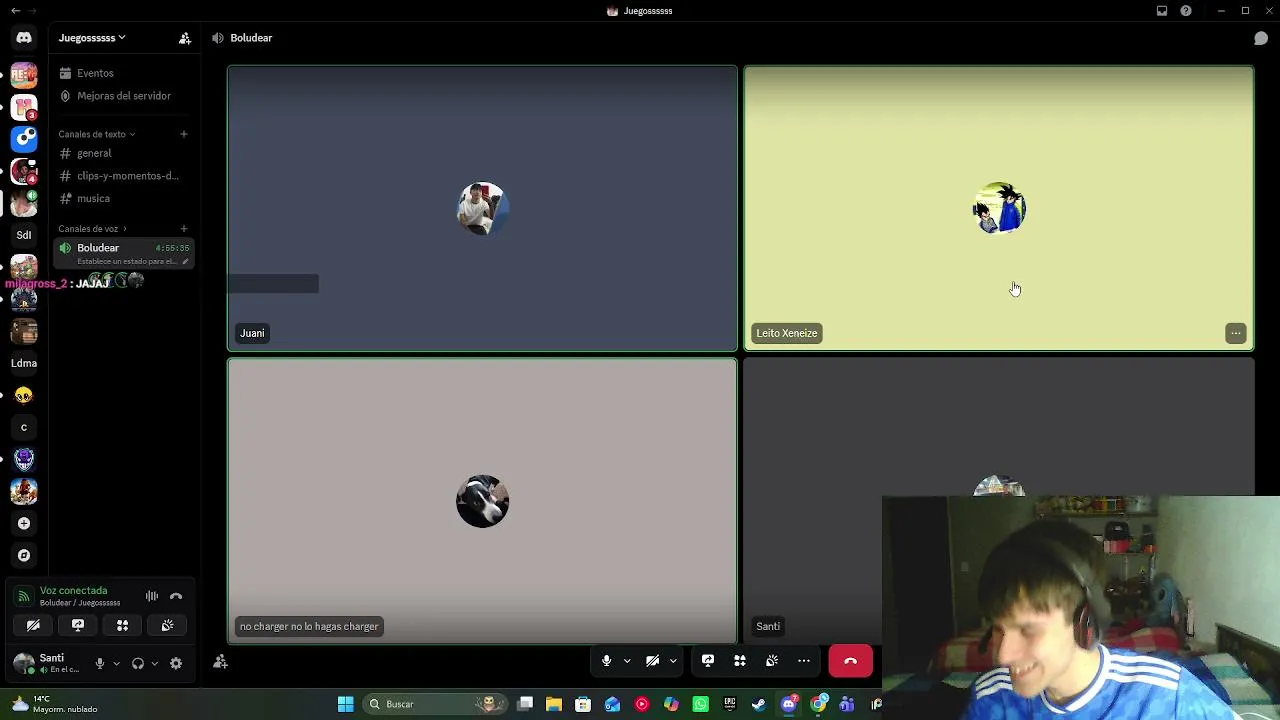
Task: Click the Buscar taskbar search box
Action: [433, 704]
